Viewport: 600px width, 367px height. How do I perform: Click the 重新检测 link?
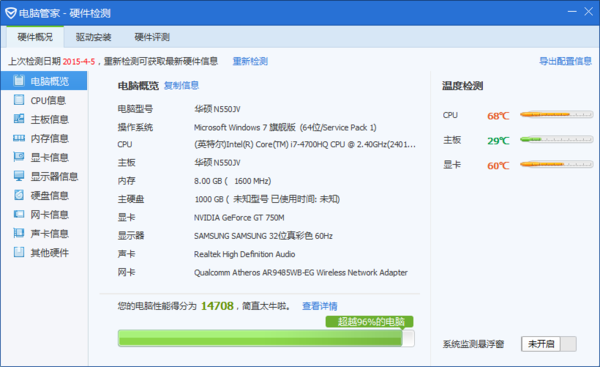pyautogui.click(x=250, y=61)
